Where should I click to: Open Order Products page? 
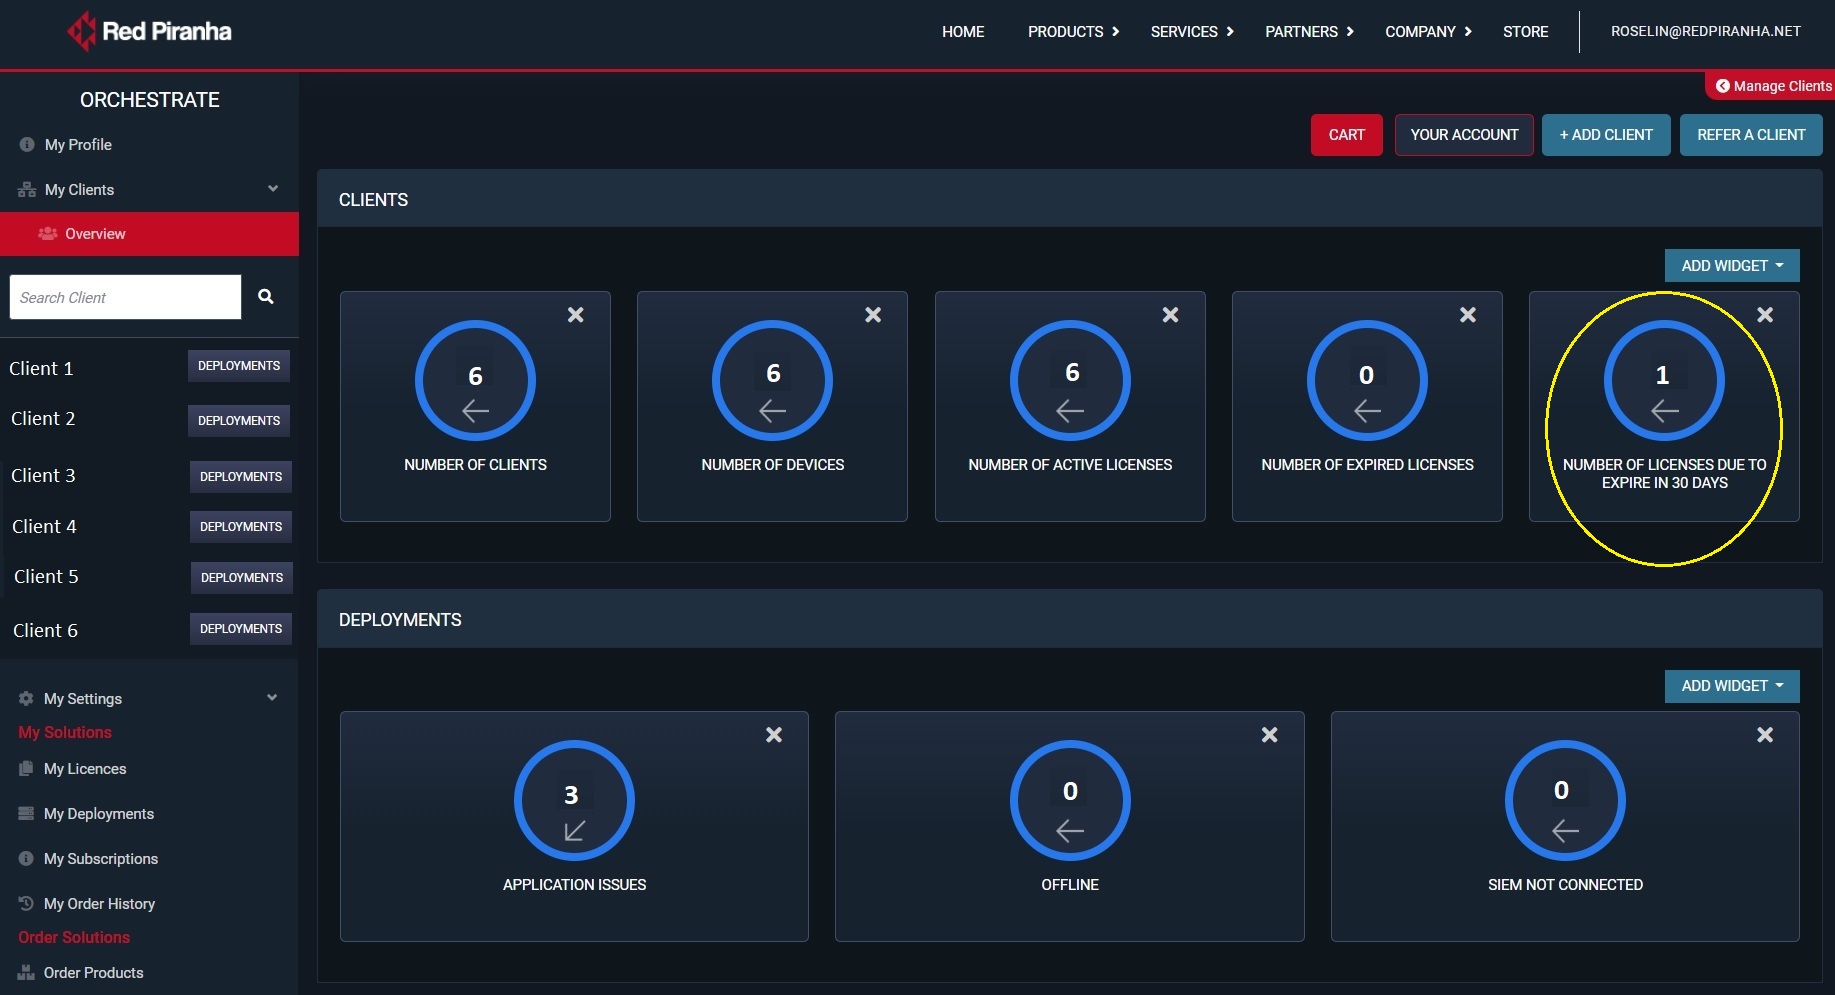coord(93,973)
